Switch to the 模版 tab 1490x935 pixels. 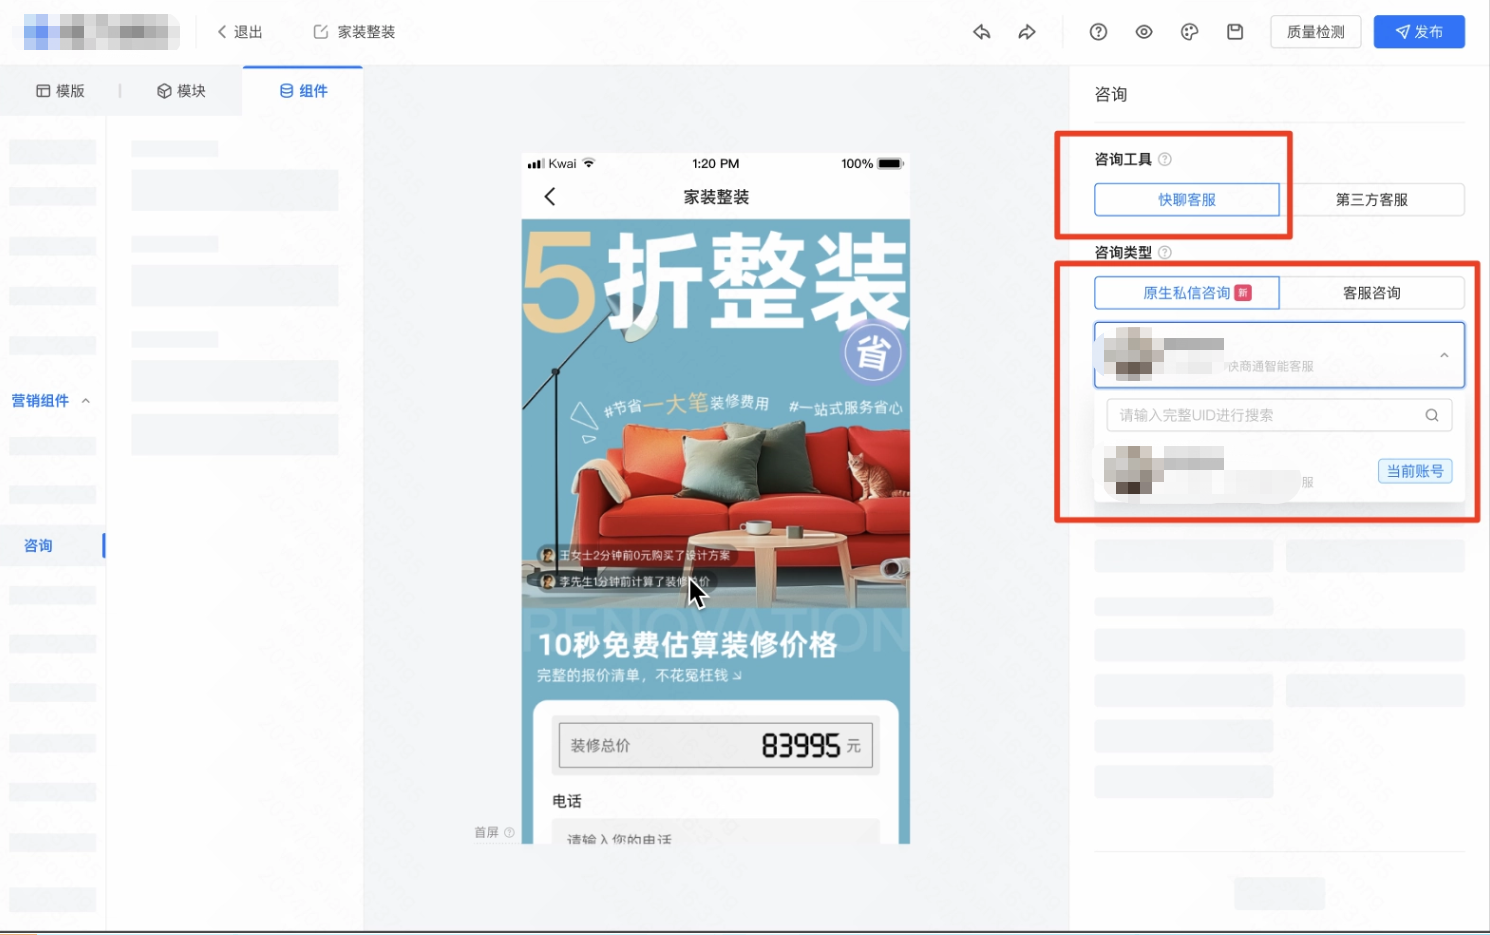(60, 90)
